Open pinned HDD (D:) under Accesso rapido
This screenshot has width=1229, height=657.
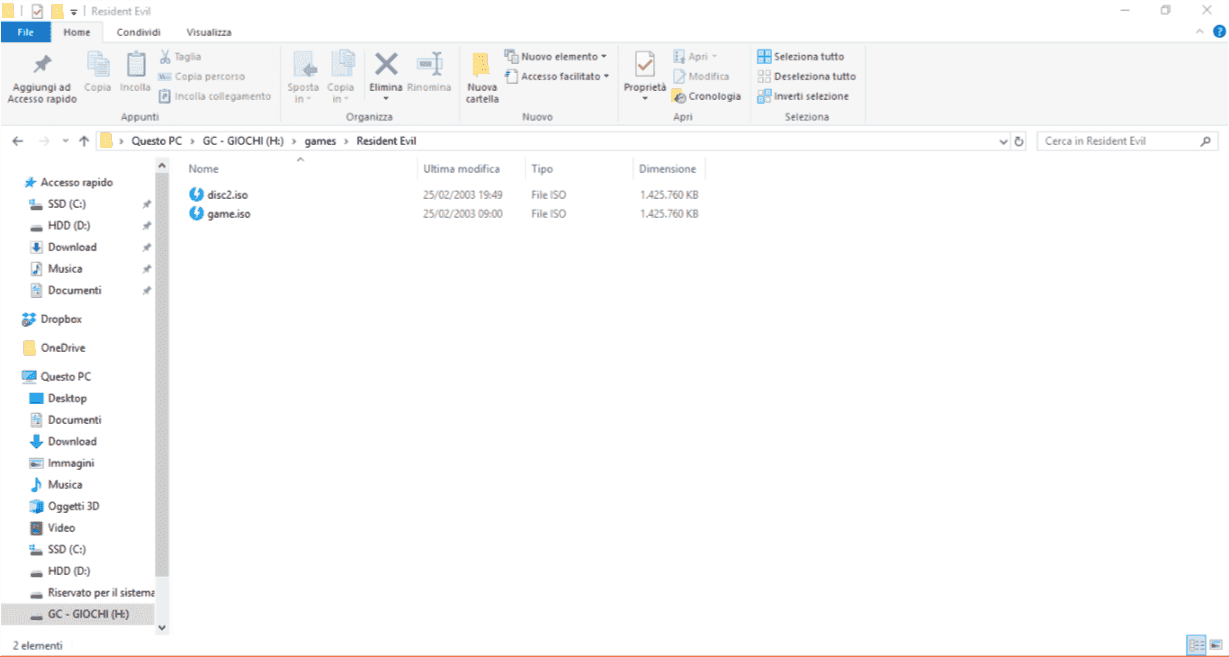(69, 226)
